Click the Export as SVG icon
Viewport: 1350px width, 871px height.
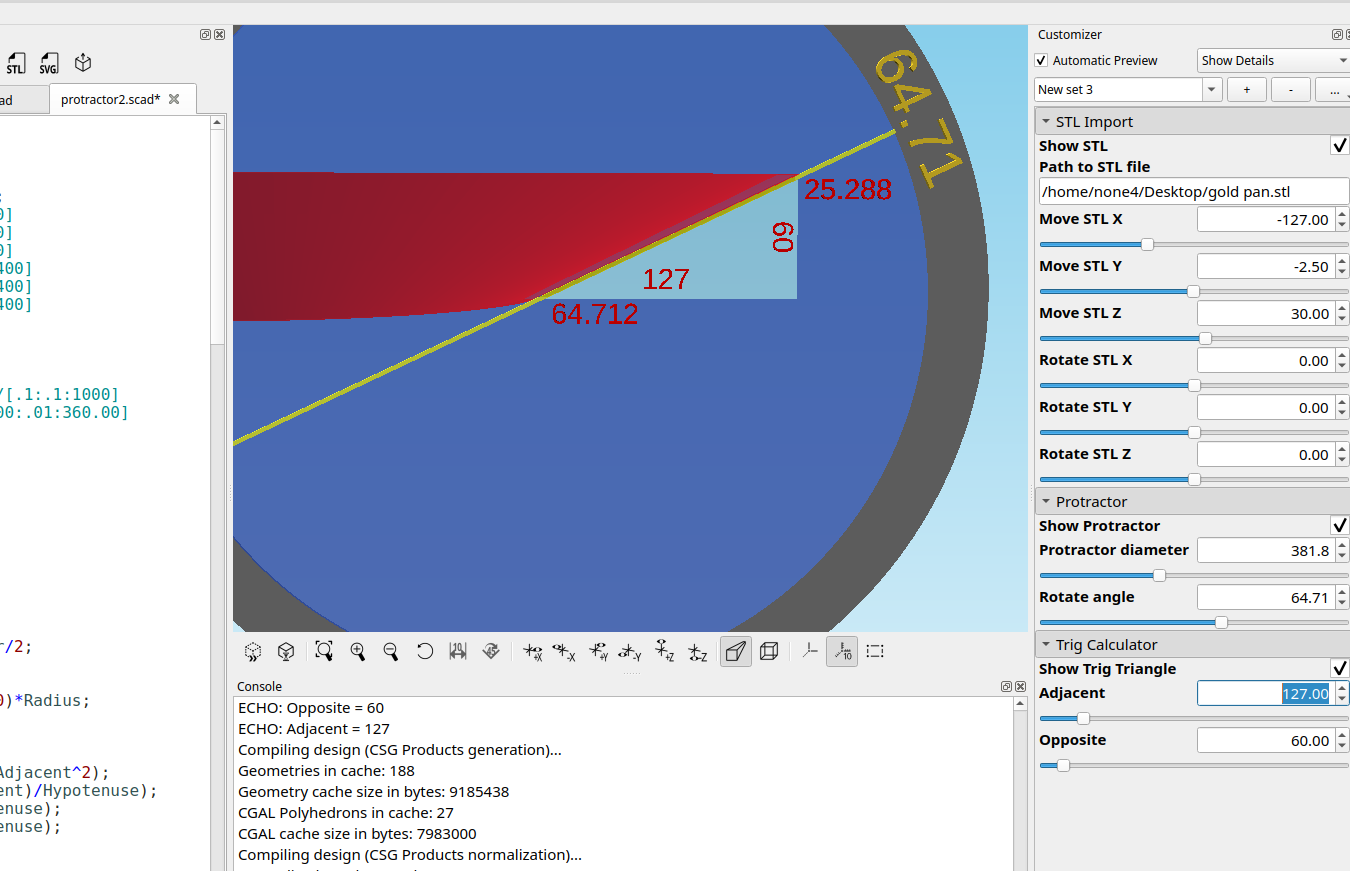click(x=49, y=64)
